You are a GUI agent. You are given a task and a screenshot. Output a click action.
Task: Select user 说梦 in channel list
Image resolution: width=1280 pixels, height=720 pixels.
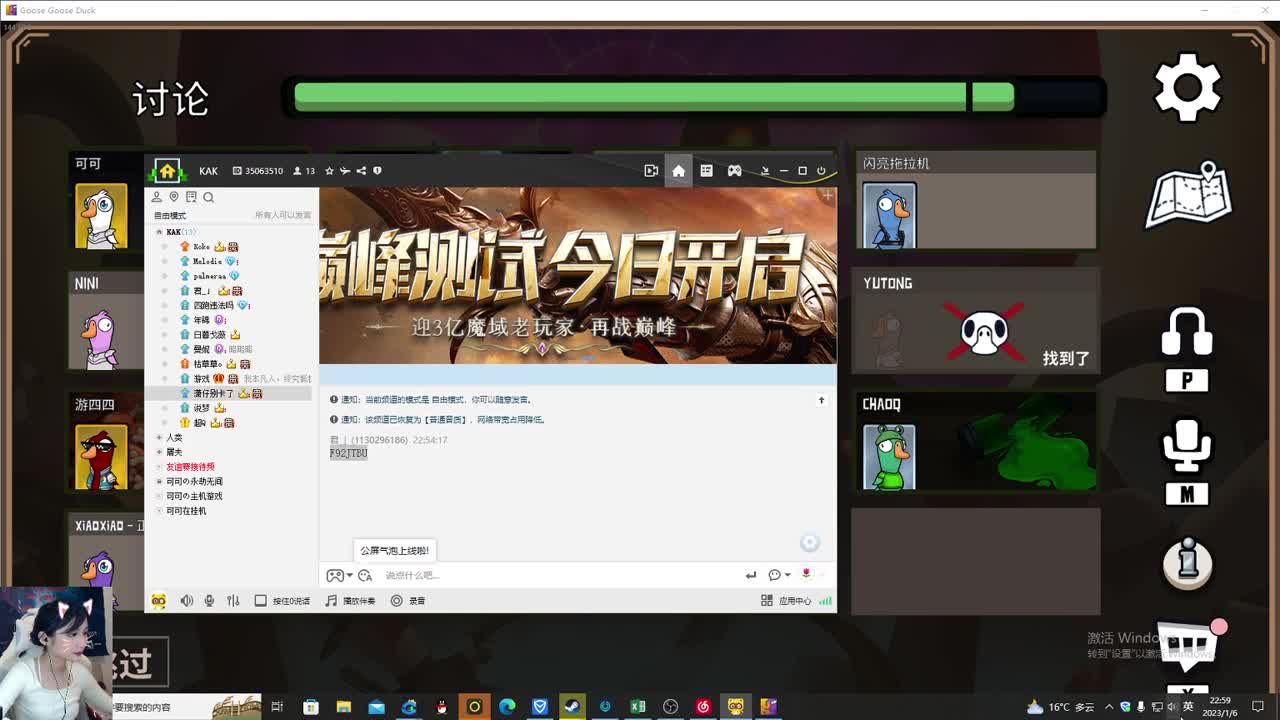pyautogui.click(x=201, y=408)
